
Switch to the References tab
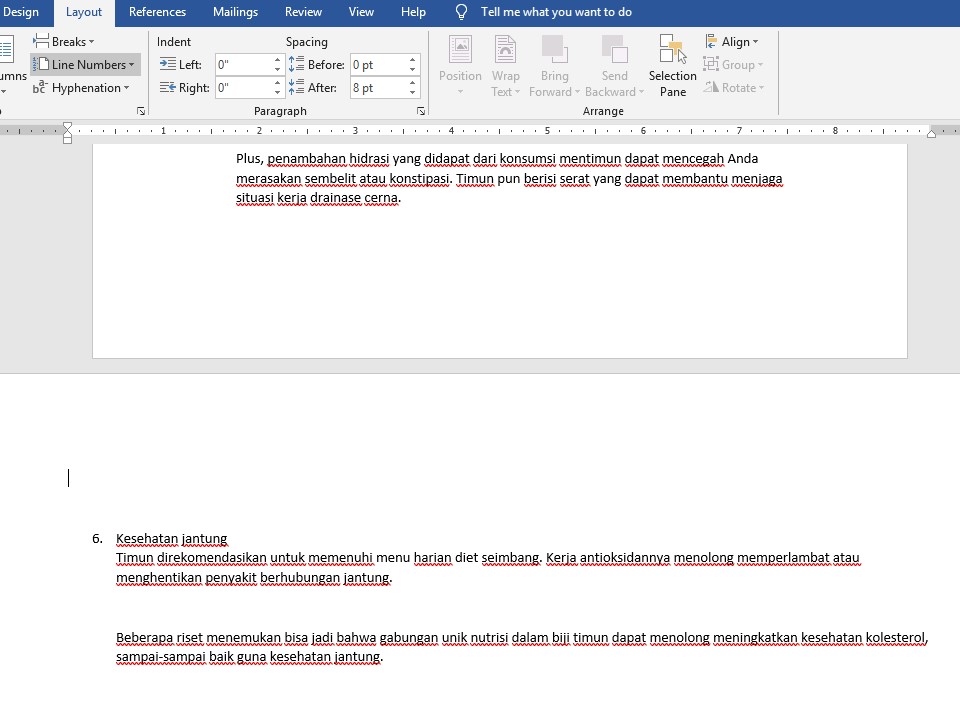click(157, 12)
